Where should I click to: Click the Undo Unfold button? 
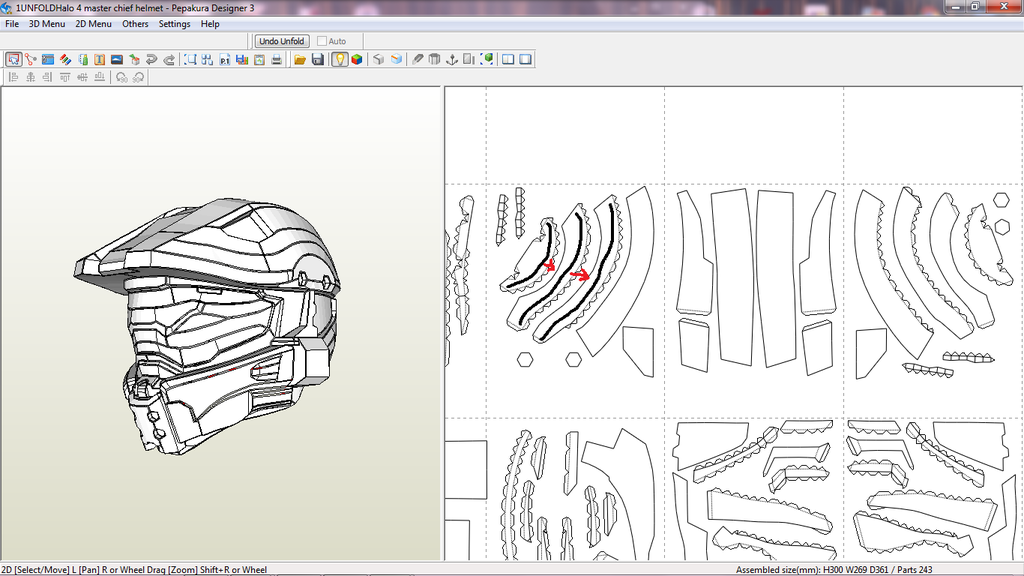tap(281, 41)
